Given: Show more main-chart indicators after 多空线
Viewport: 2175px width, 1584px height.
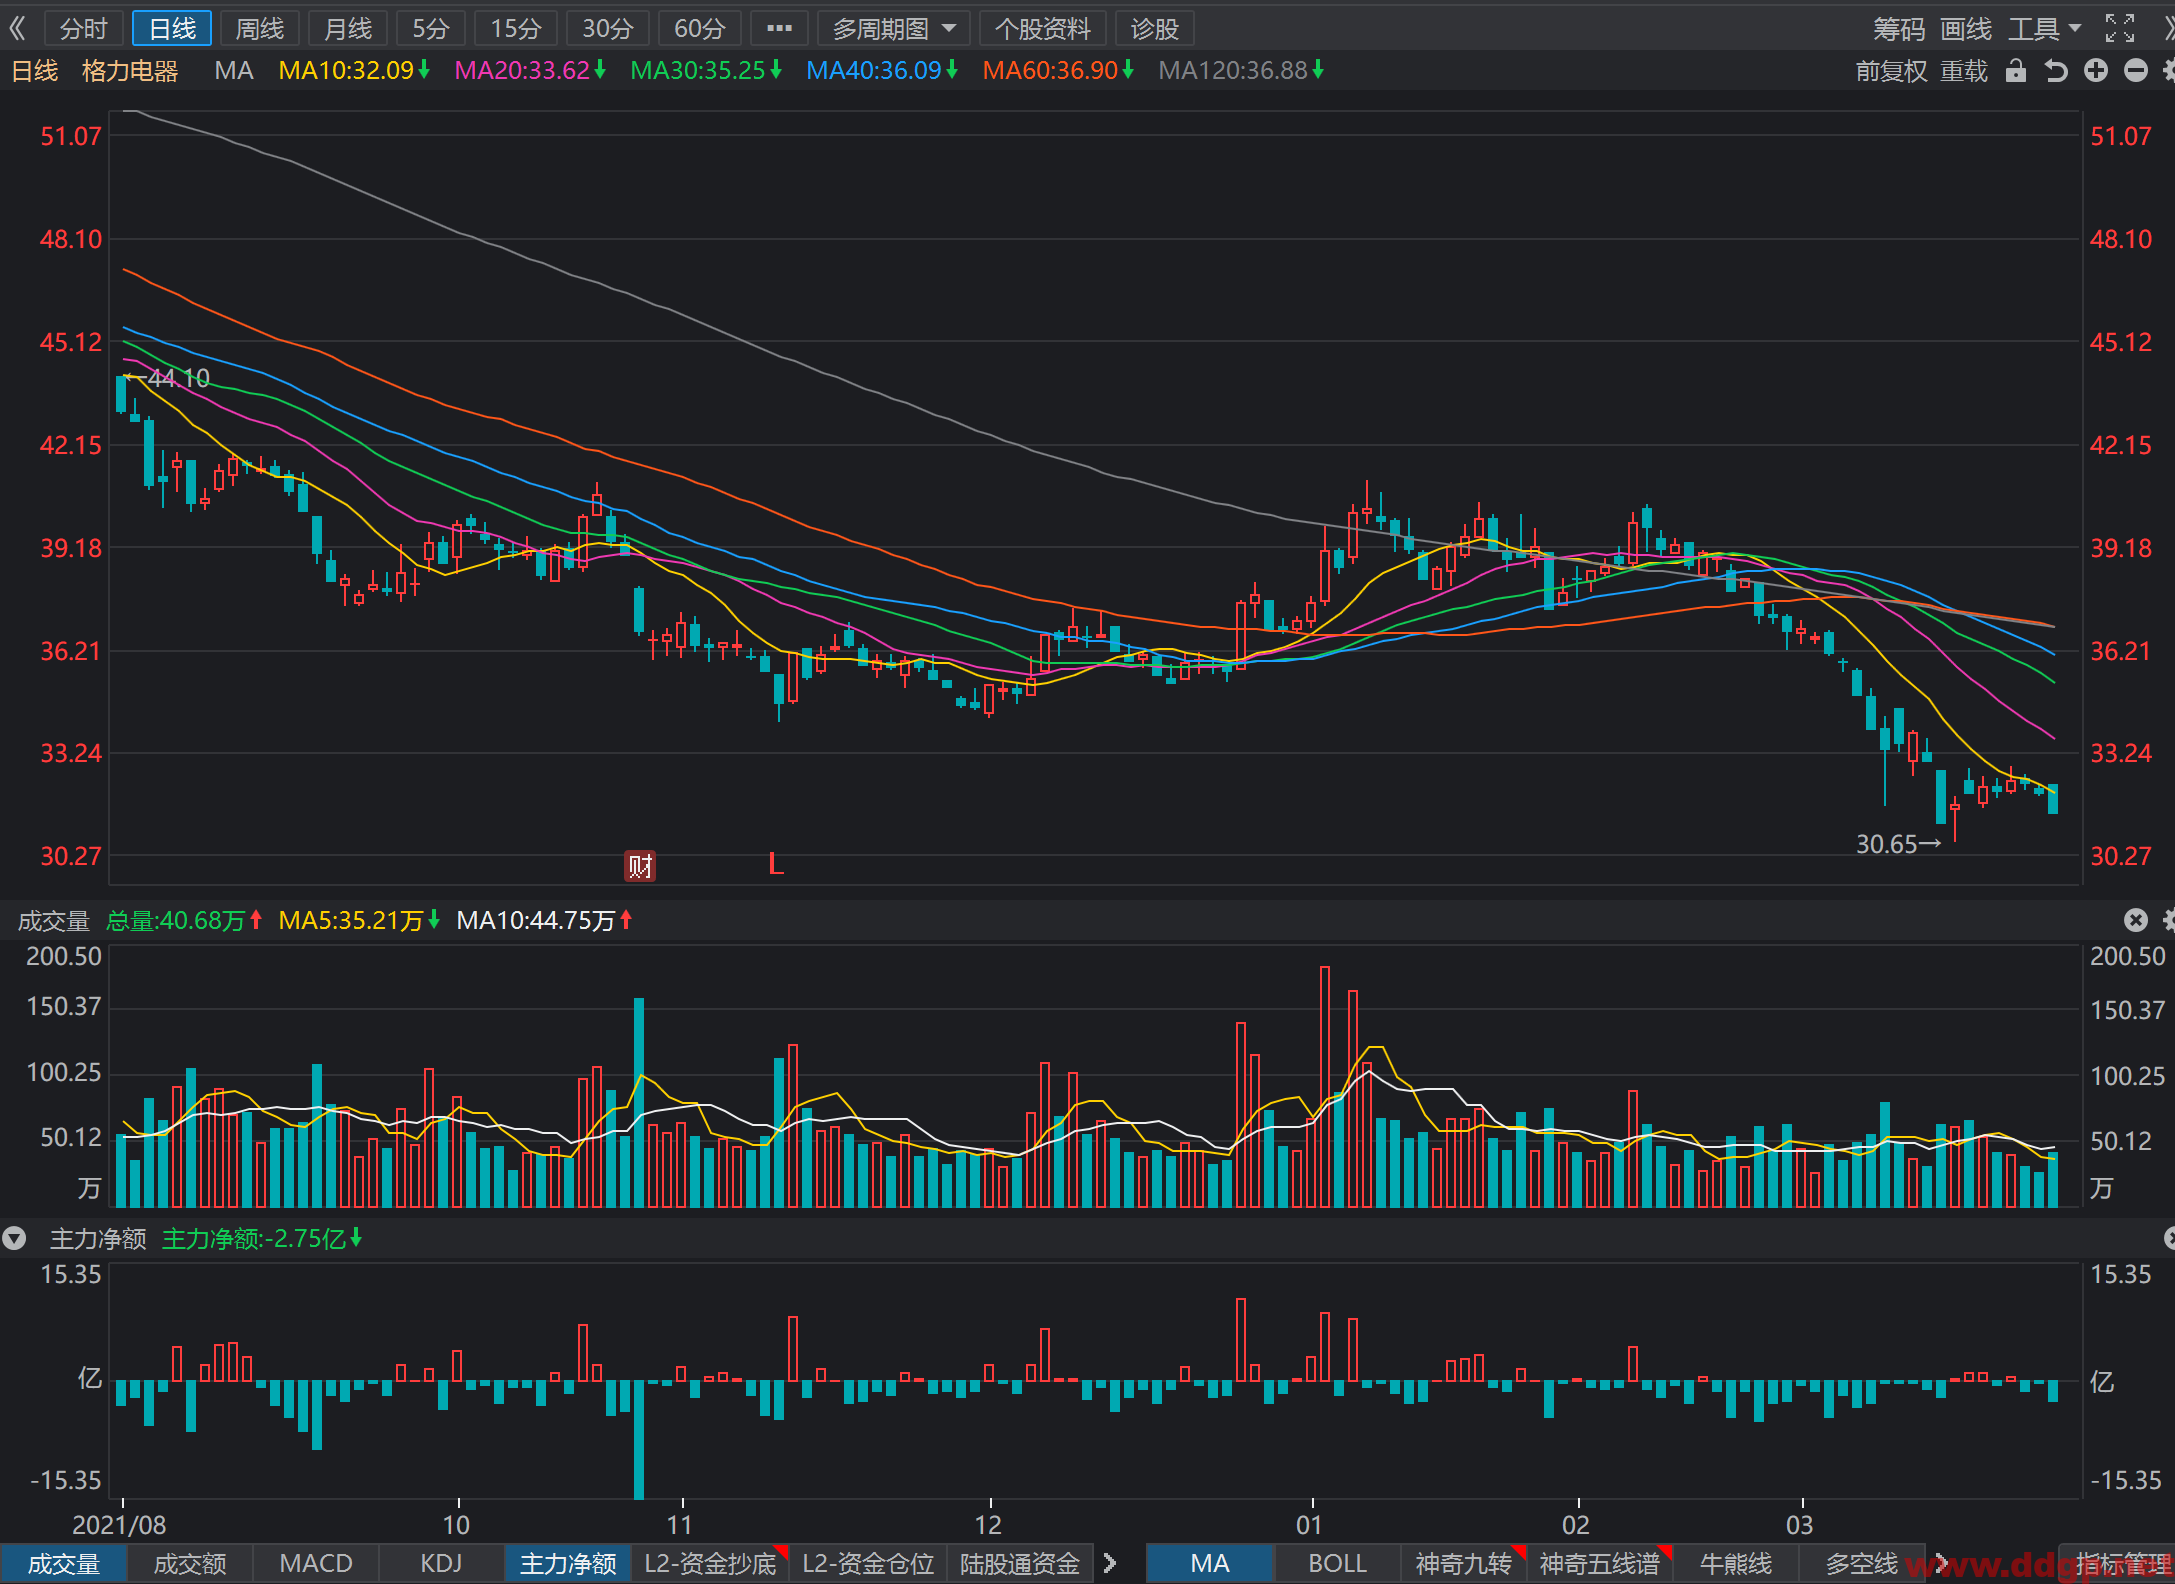Looking at the screenshot, I should [1940, 1563].
